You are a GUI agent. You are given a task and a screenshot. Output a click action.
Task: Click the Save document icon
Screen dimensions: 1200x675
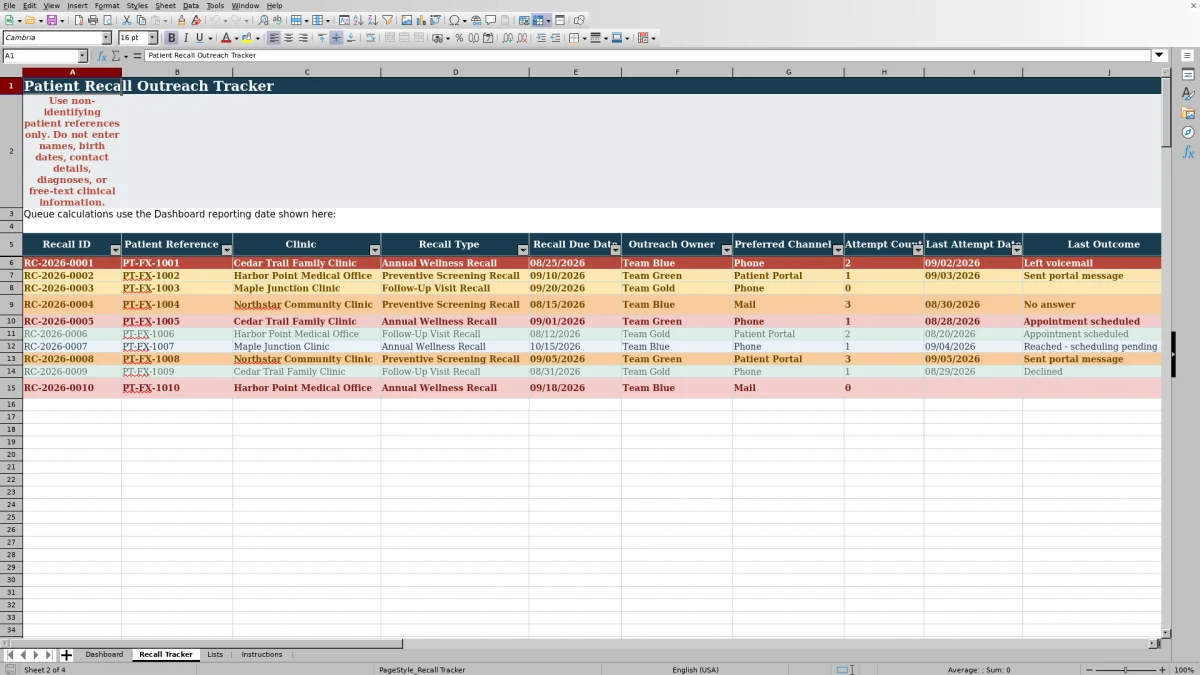click(51, 20)
